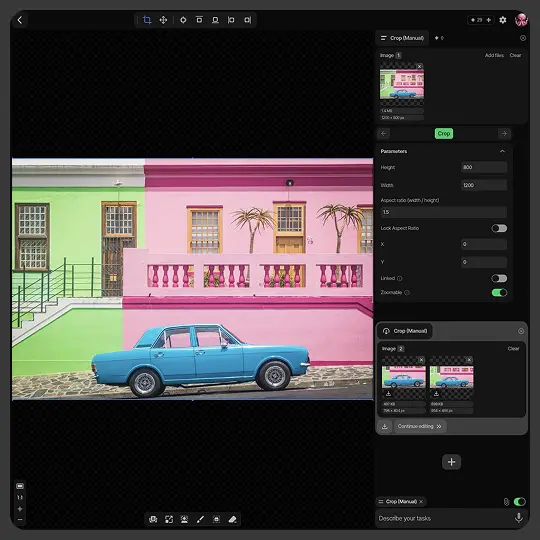Open settings gear in top-right corner
Viewport: 540px width, 540px height.
(503, 20)
